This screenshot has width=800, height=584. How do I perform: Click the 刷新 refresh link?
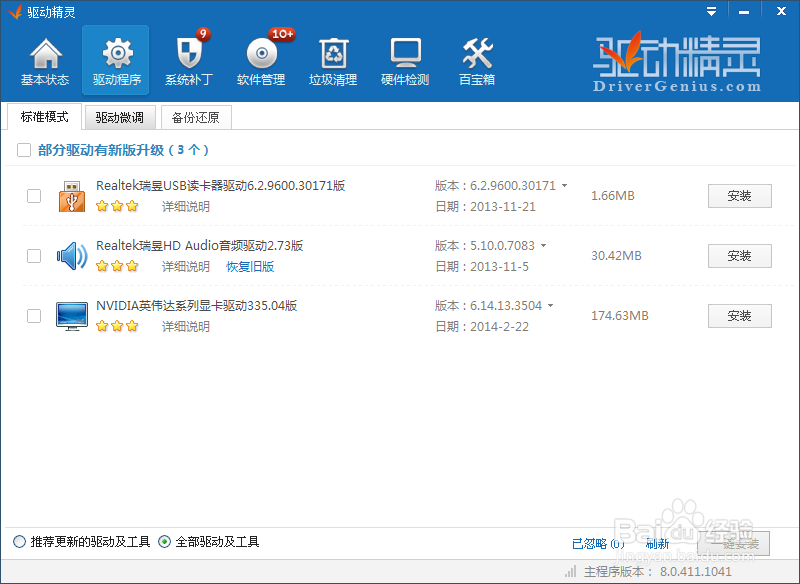pyautogui.click(x=658, y=544)
